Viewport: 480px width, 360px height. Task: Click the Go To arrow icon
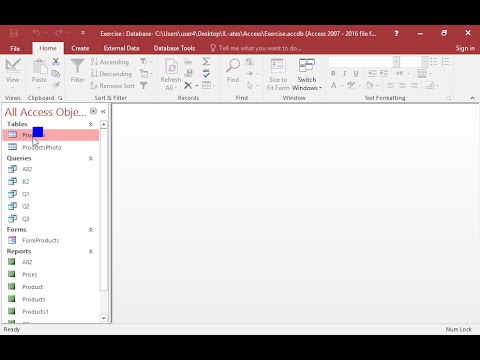[x=250, y=73]
